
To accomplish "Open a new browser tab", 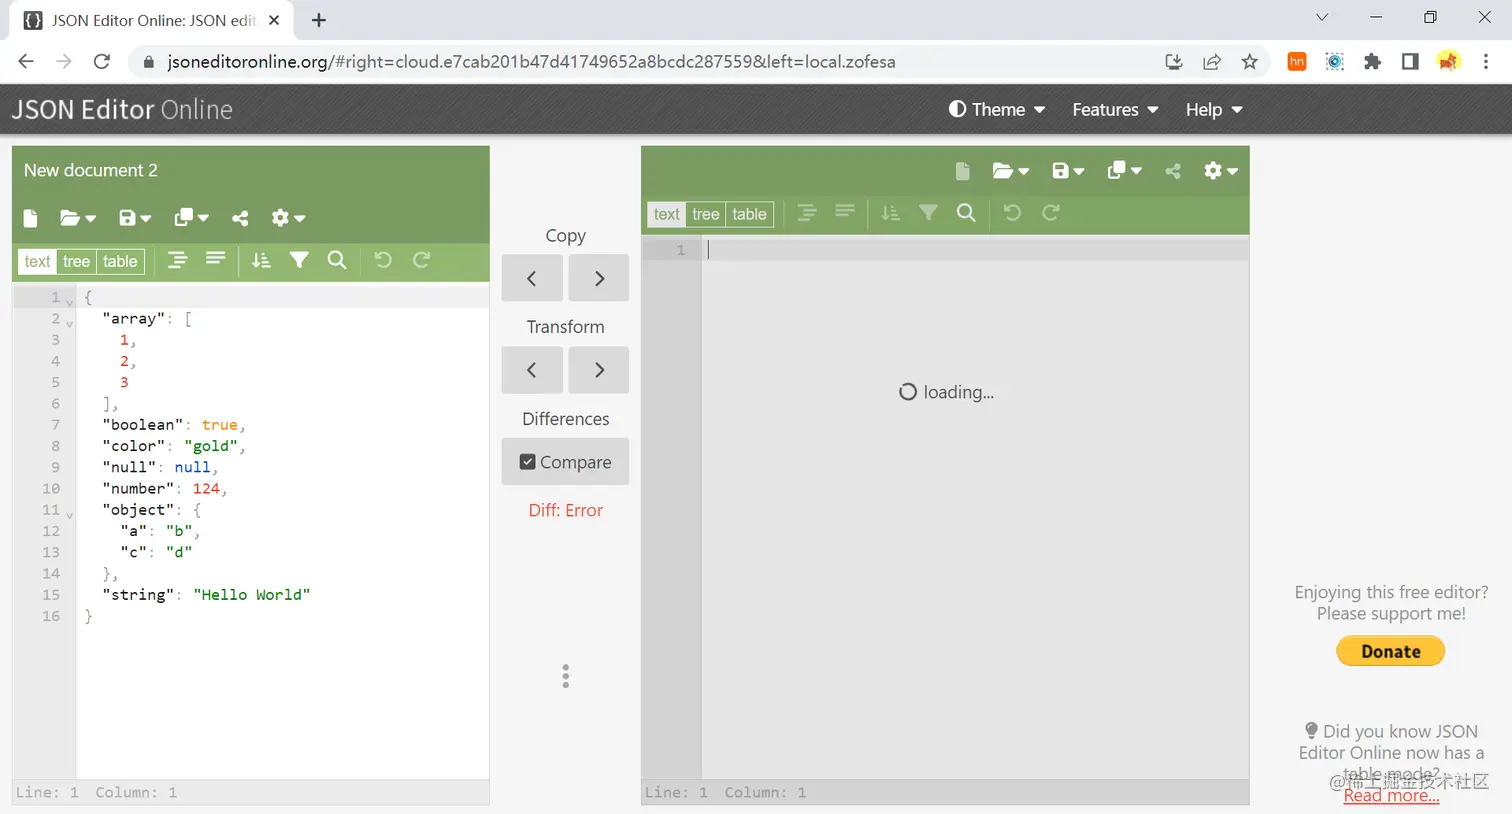I will [x=319, y=20].
